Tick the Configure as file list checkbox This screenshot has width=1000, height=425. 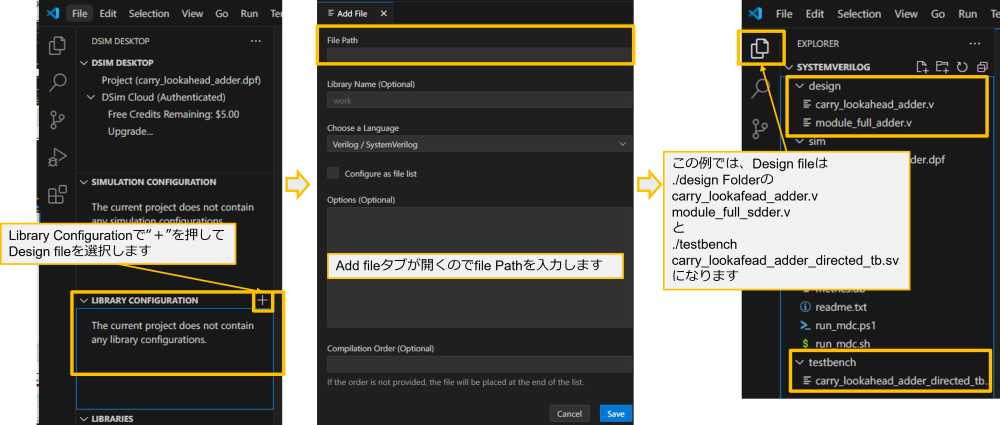pos(332,173)
